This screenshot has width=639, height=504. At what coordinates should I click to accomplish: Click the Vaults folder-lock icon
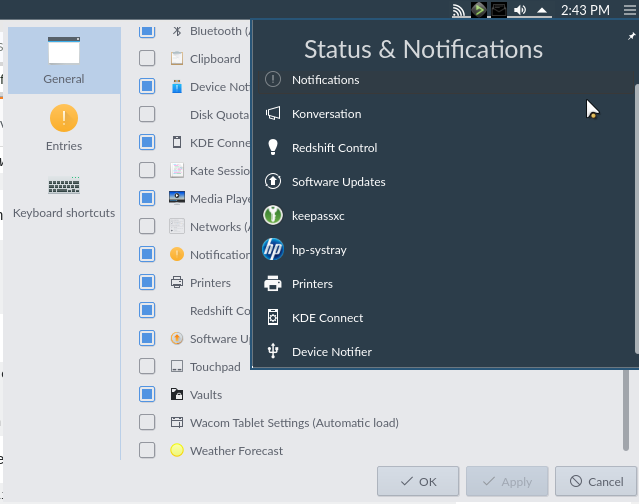tap(177, 394)
